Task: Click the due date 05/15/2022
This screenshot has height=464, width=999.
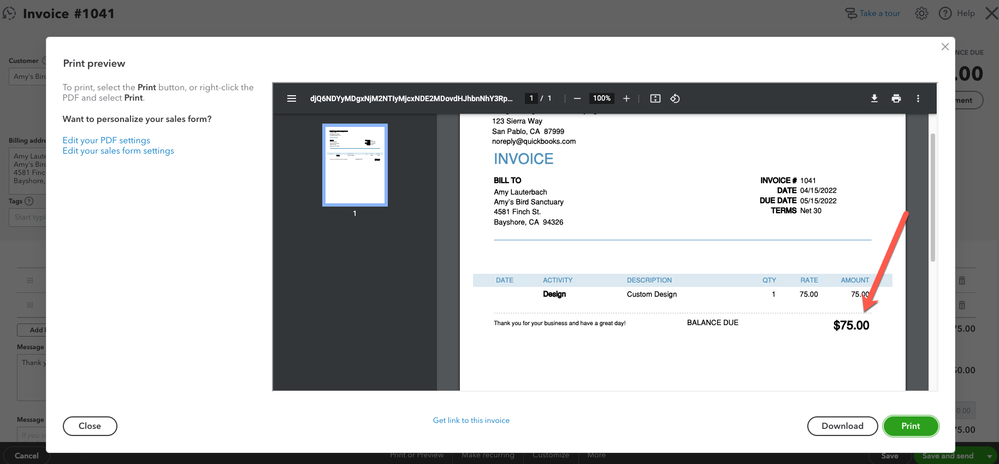Action: coord(818,201)
